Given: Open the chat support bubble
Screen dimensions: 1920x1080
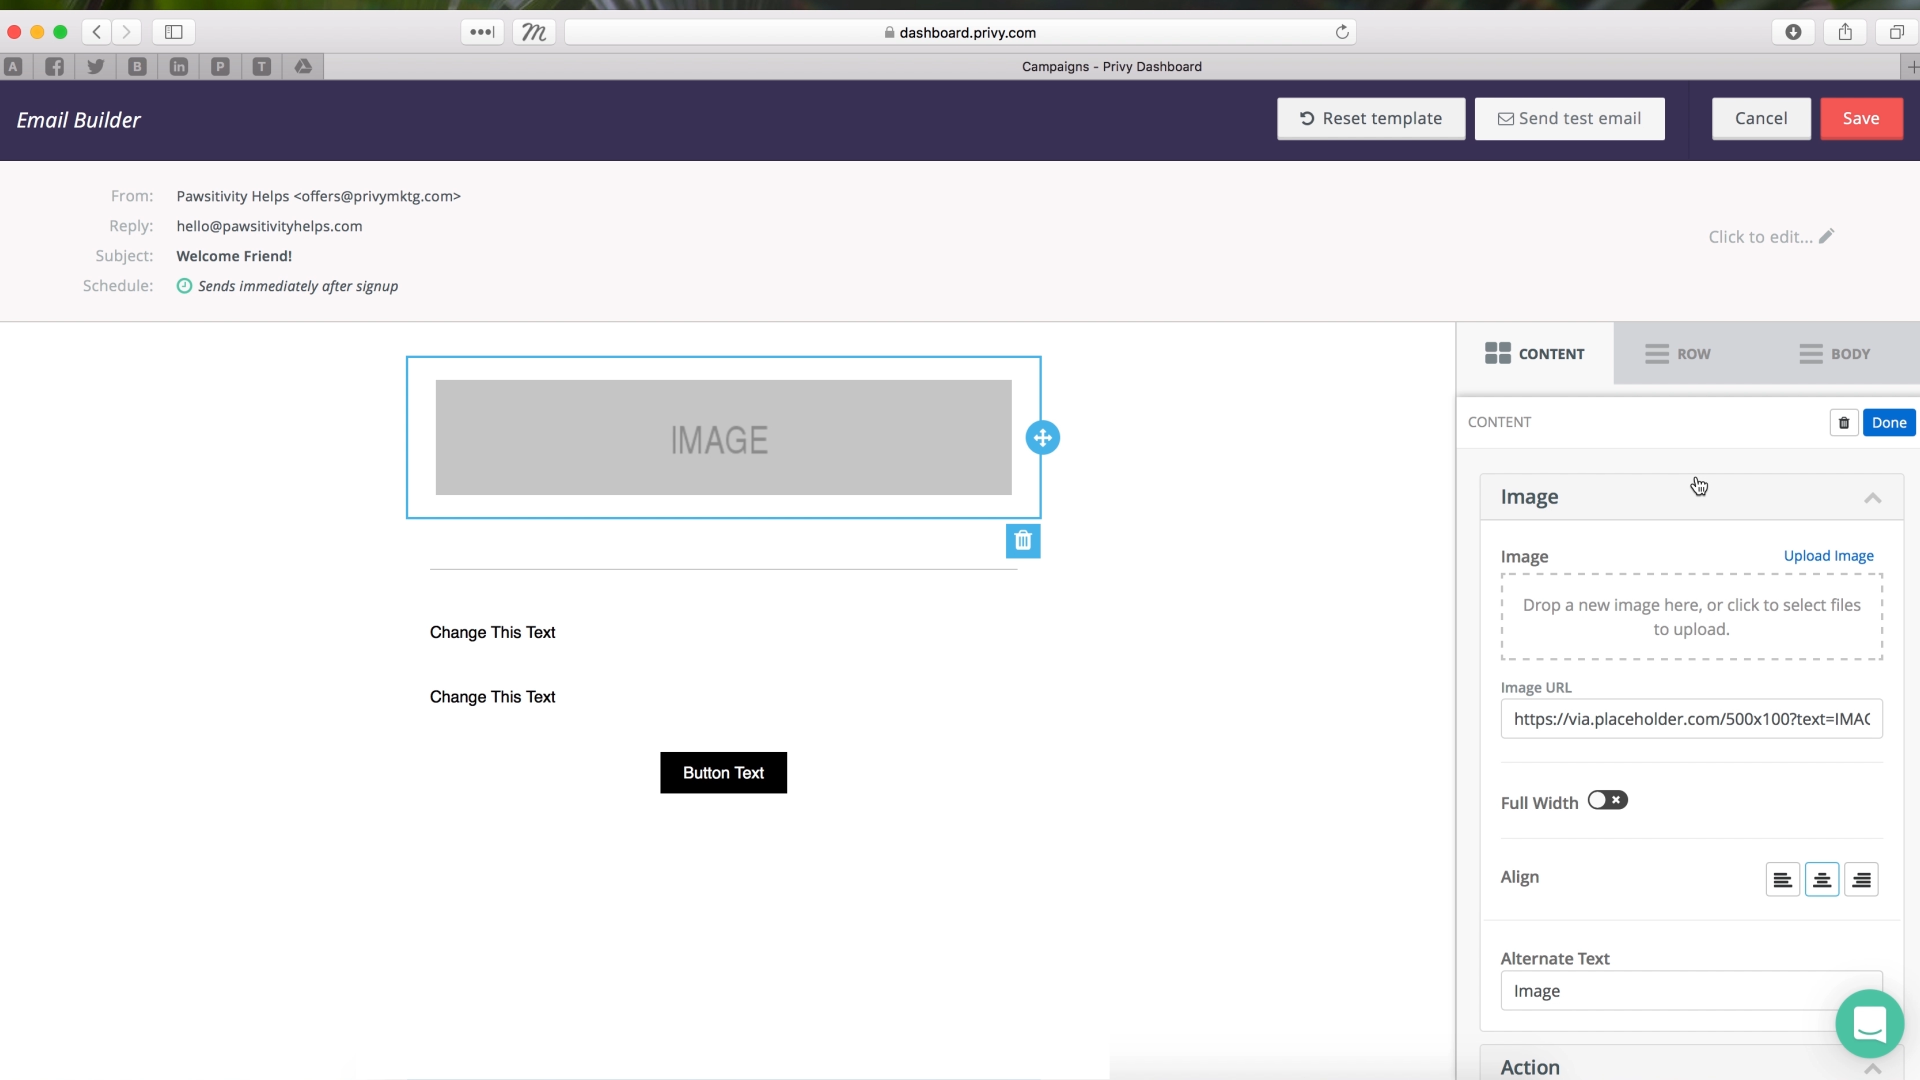Looking at the screenshot, I should pos(1869,1024).
